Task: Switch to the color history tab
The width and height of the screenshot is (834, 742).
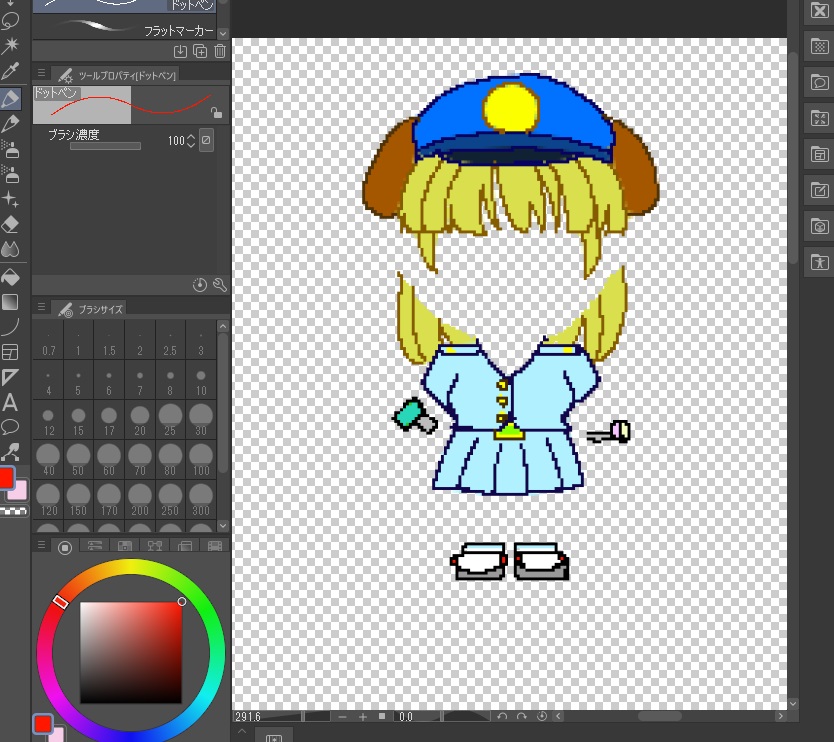Action: tap(215, 546)
